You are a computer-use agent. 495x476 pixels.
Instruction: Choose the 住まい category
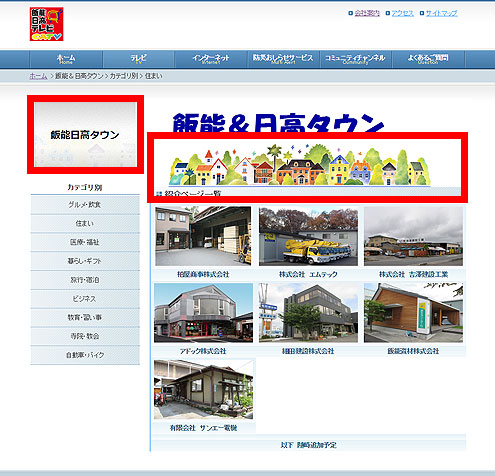[x=85, y=223]
